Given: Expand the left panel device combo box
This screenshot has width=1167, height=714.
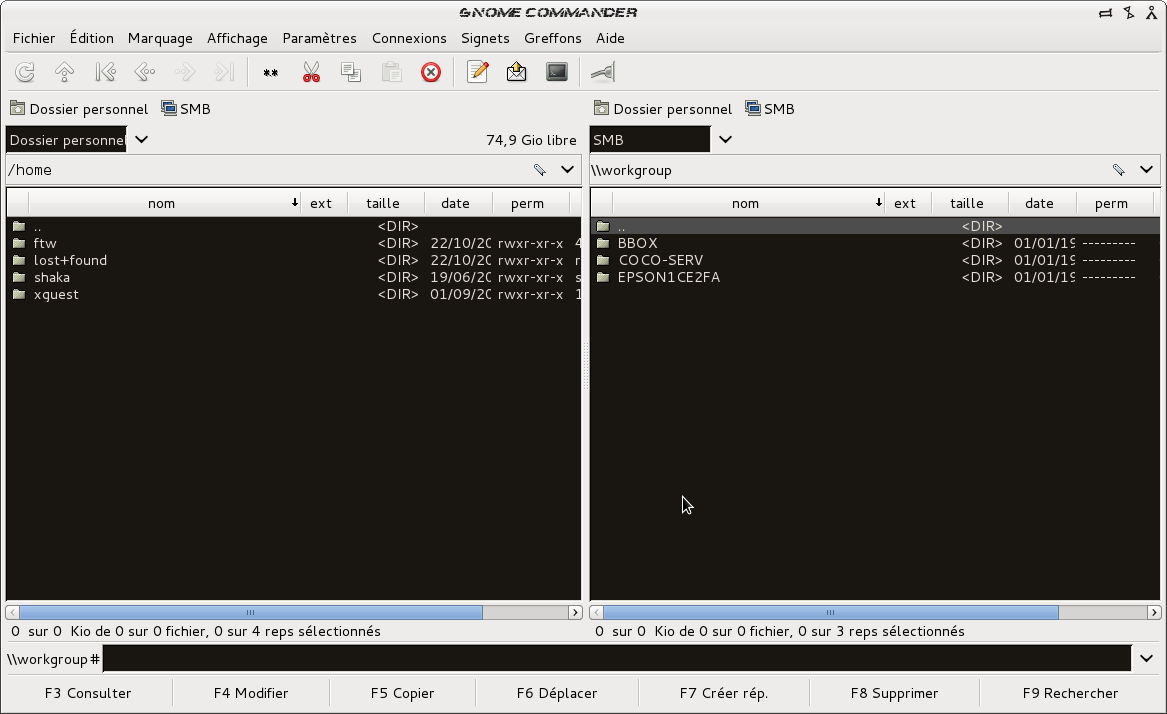Looking at the screenshot, I should point(141,139).
